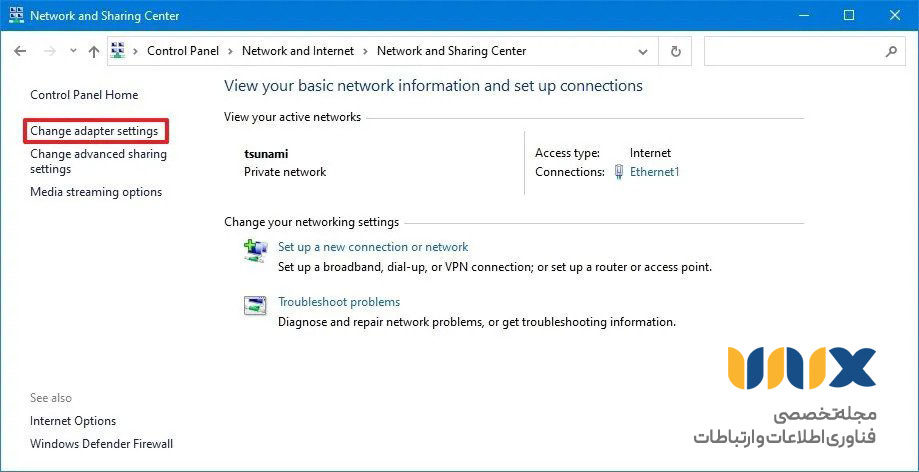Viewport: 919px width, 472px height.
Task: Select Network and Sharing Center breadcrumb
Action: (x=451, y=51)
